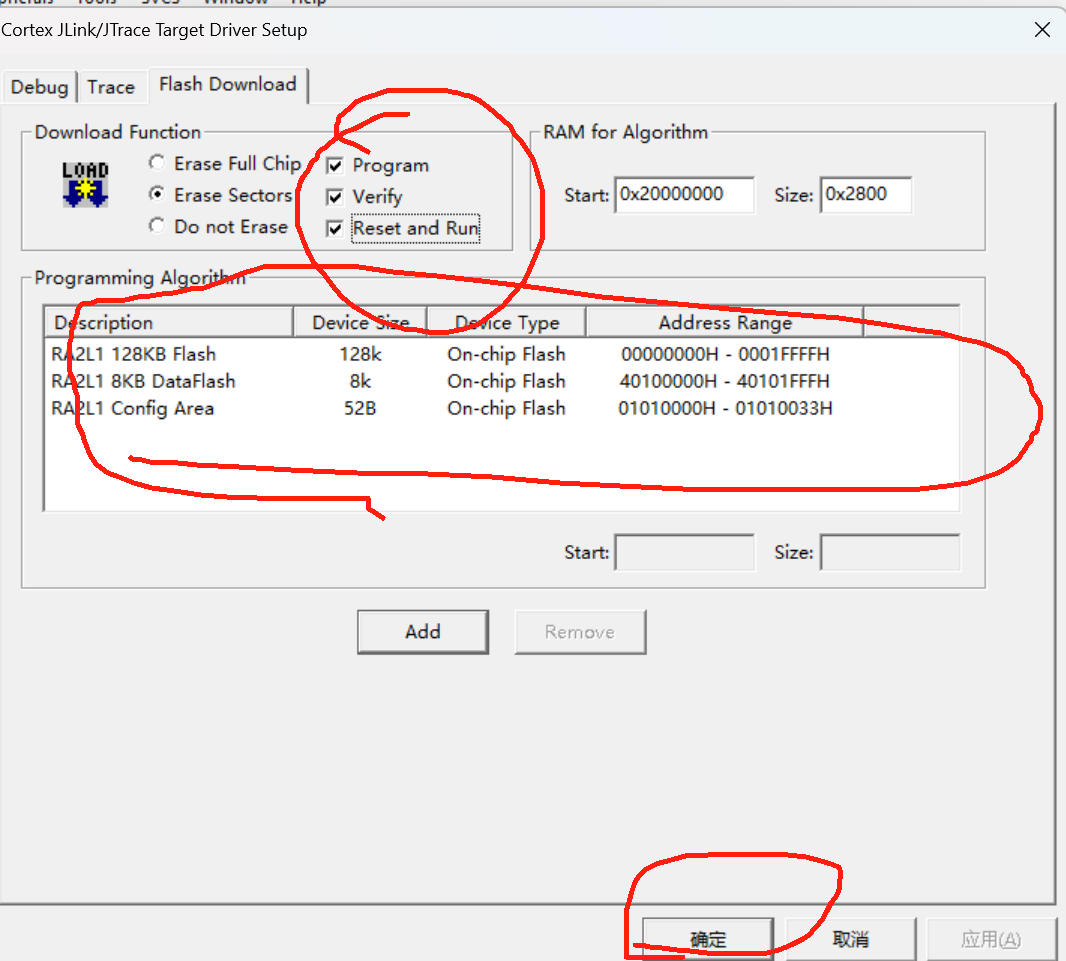The height and width of the screenshot is (961, 1066).
Task: Click the Device Size column header
Action: (x=360, y=322)
